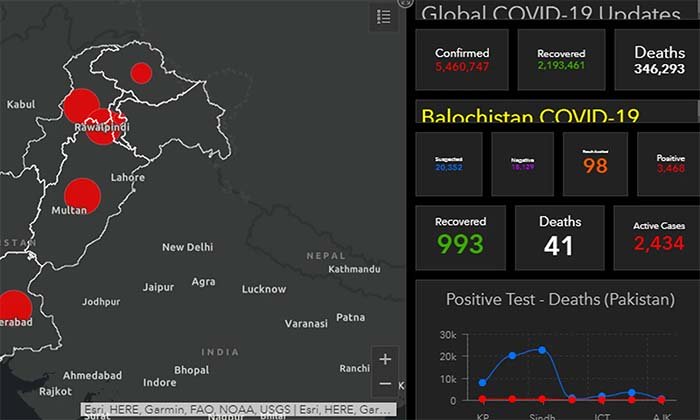This screenshot has width=700, height=420.
Task: Click the Bhopal label on map
Action: point(192,370)
